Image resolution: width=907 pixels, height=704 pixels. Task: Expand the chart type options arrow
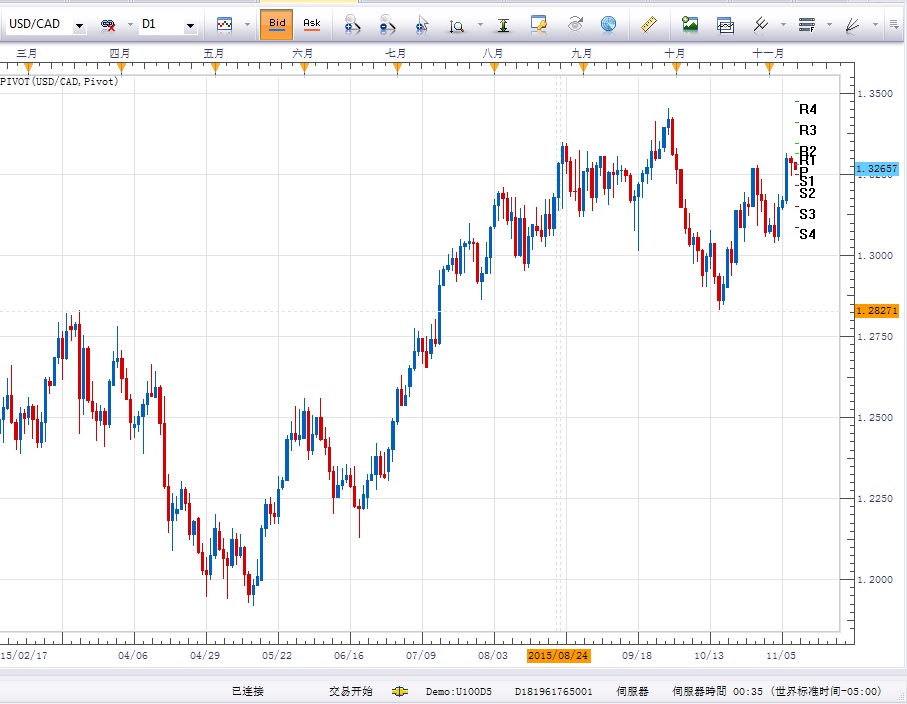click(x=248, y=25)
